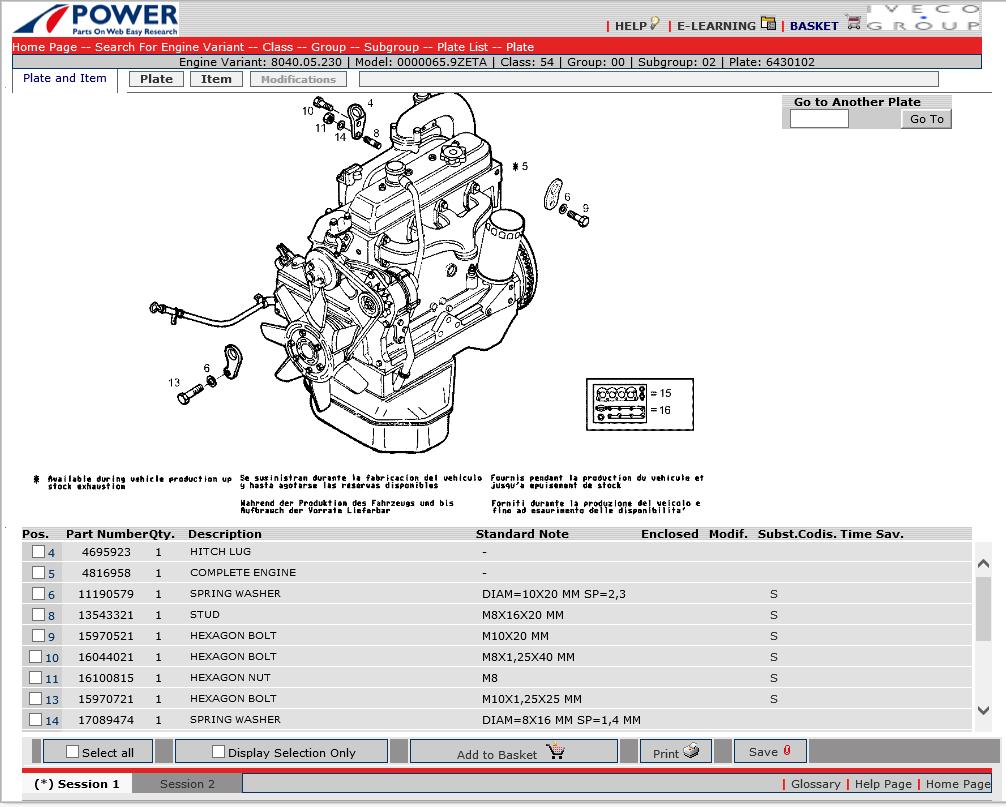Click the Subgroup breadcrumb link

click(x=391, y=47)
